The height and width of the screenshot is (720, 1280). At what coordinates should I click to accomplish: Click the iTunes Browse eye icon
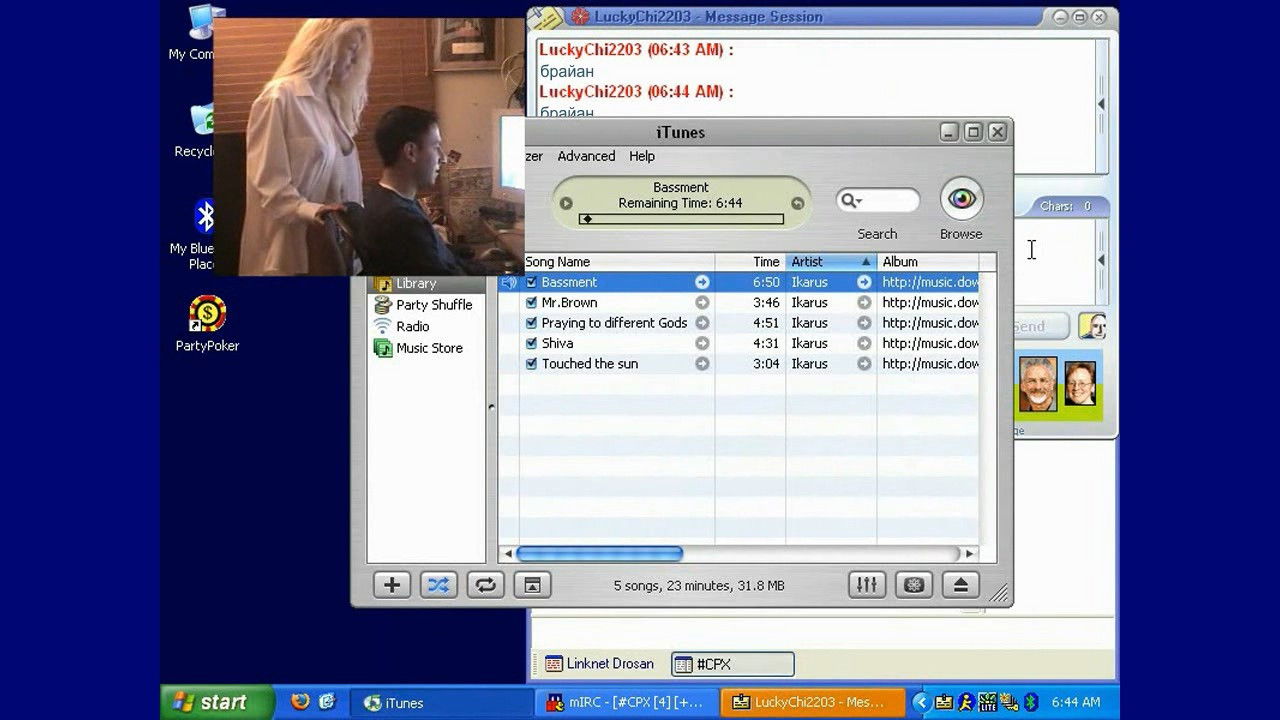[x=961, y=199]
